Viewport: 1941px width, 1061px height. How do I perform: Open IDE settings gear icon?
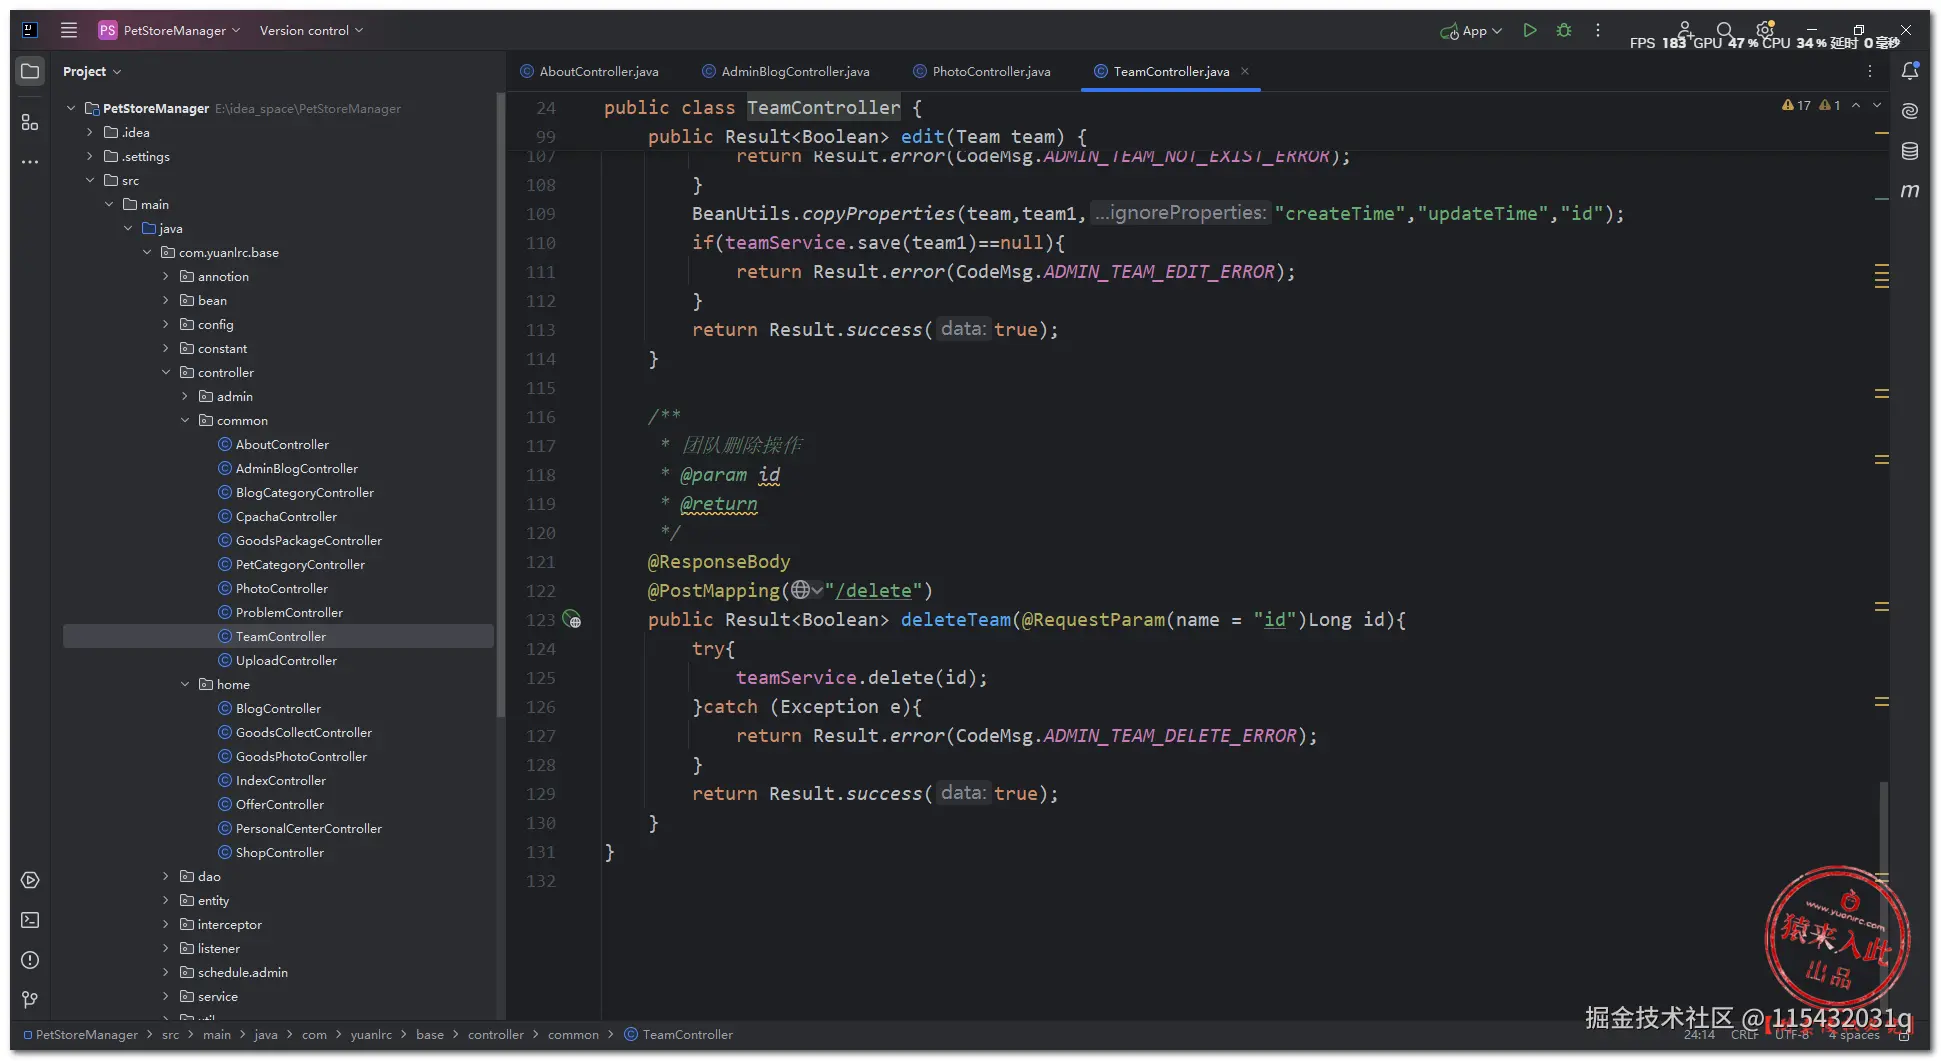click(1765, 29)
